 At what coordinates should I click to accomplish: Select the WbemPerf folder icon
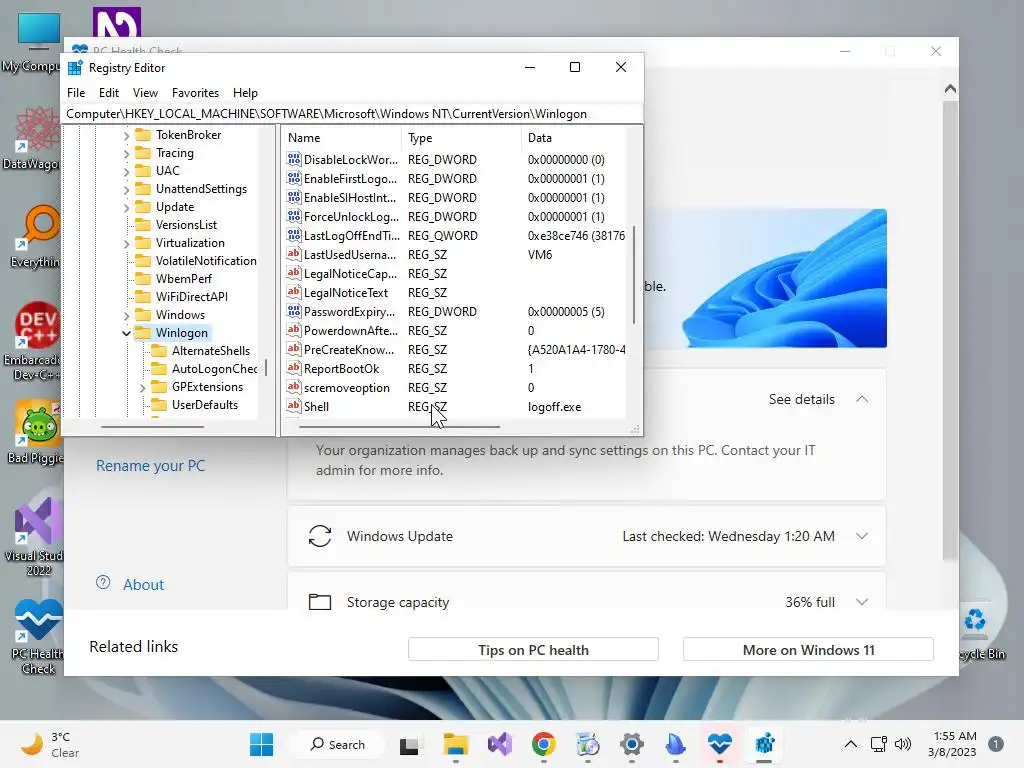tap(142, 279)
